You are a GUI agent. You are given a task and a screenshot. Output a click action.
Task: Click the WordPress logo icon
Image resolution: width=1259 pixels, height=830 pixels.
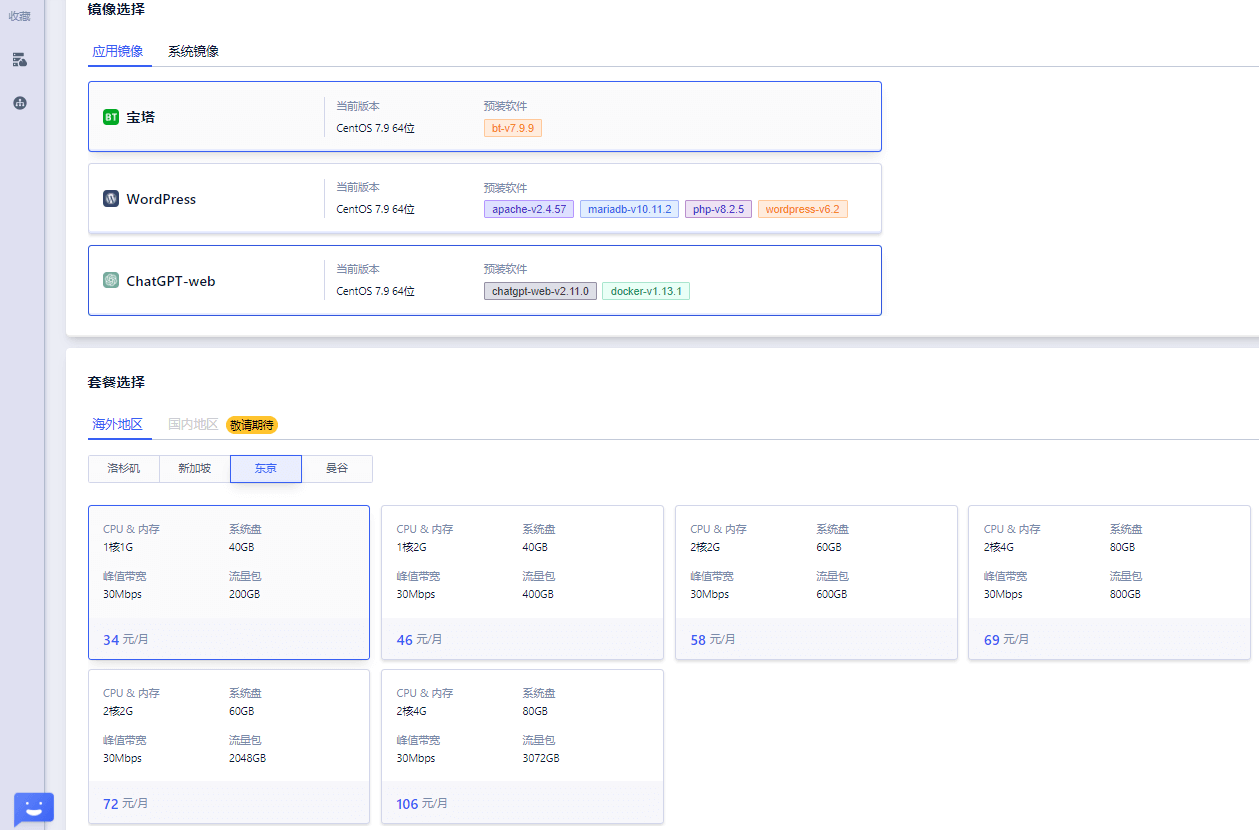pos(111,199)
